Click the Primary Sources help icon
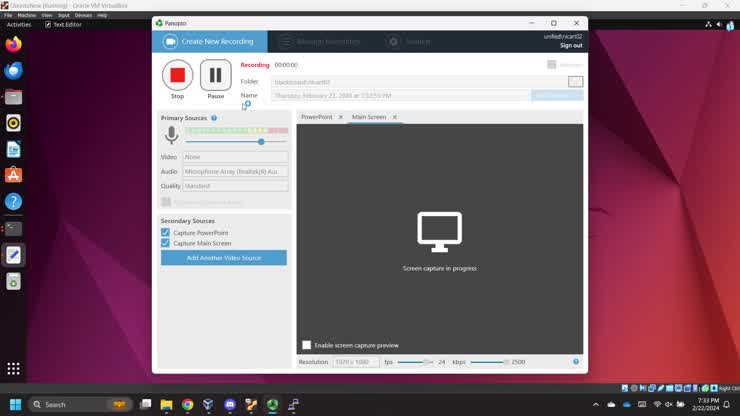 [x=214, y=118]
